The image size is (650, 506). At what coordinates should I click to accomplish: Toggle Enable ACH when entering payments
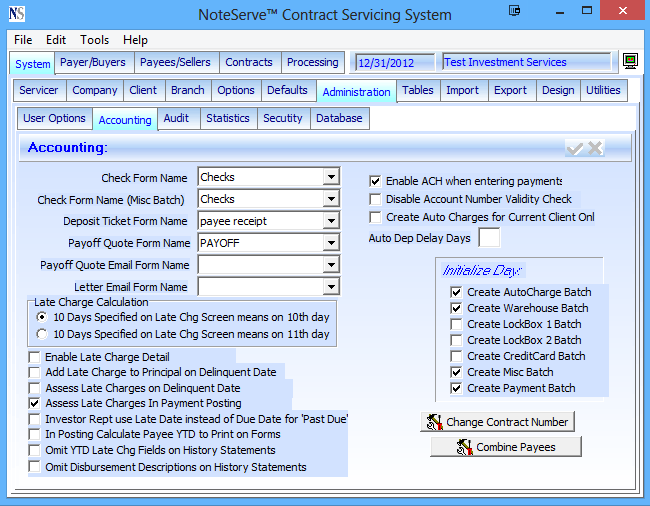(375, 181)
